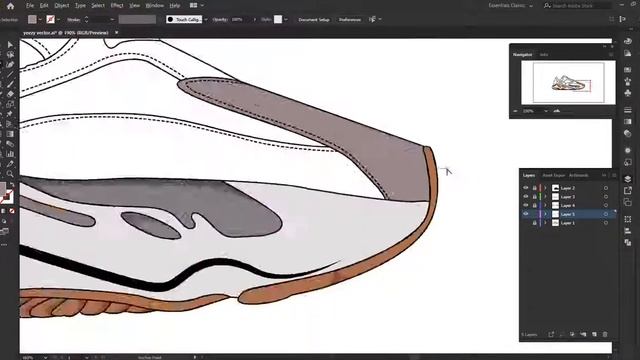Select the Paintbrush tool
This screenshot has height=360, width=640.
tap(10, 84)
